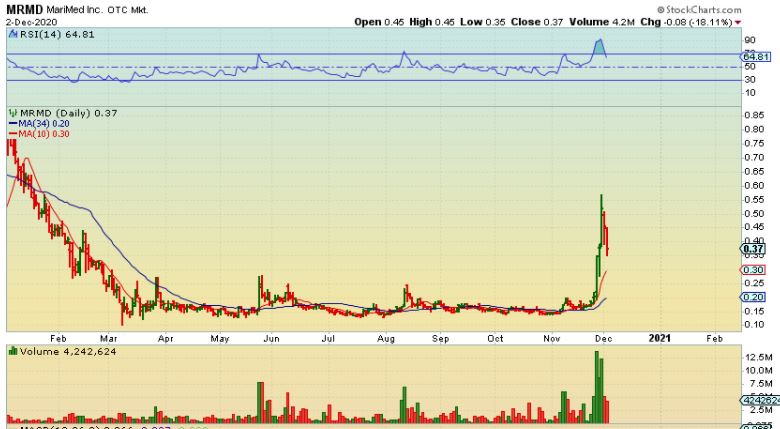Click the Sep label on time axis
Image resolution: width=780 pixels, height=429 pixels.
point(440,338)
